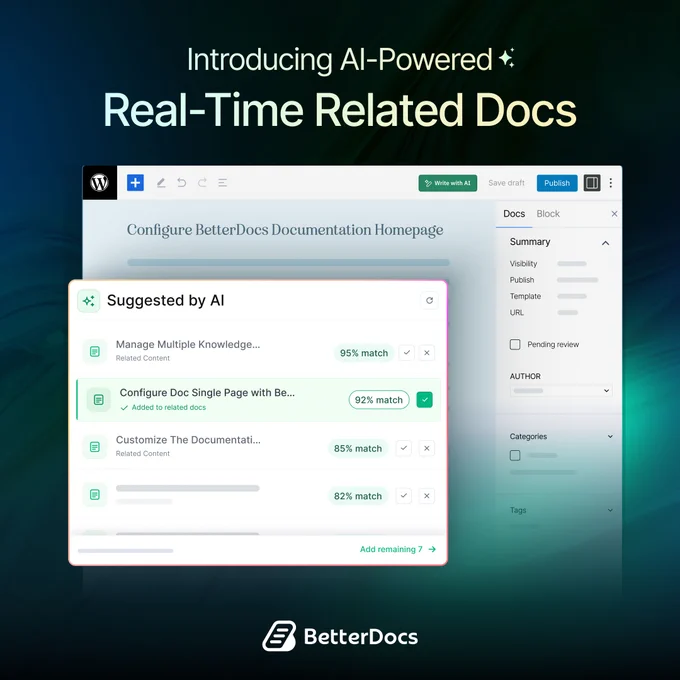Click Write with AI button
The height and width of the screenshot is (680, 680).
(x=448, y=183)
